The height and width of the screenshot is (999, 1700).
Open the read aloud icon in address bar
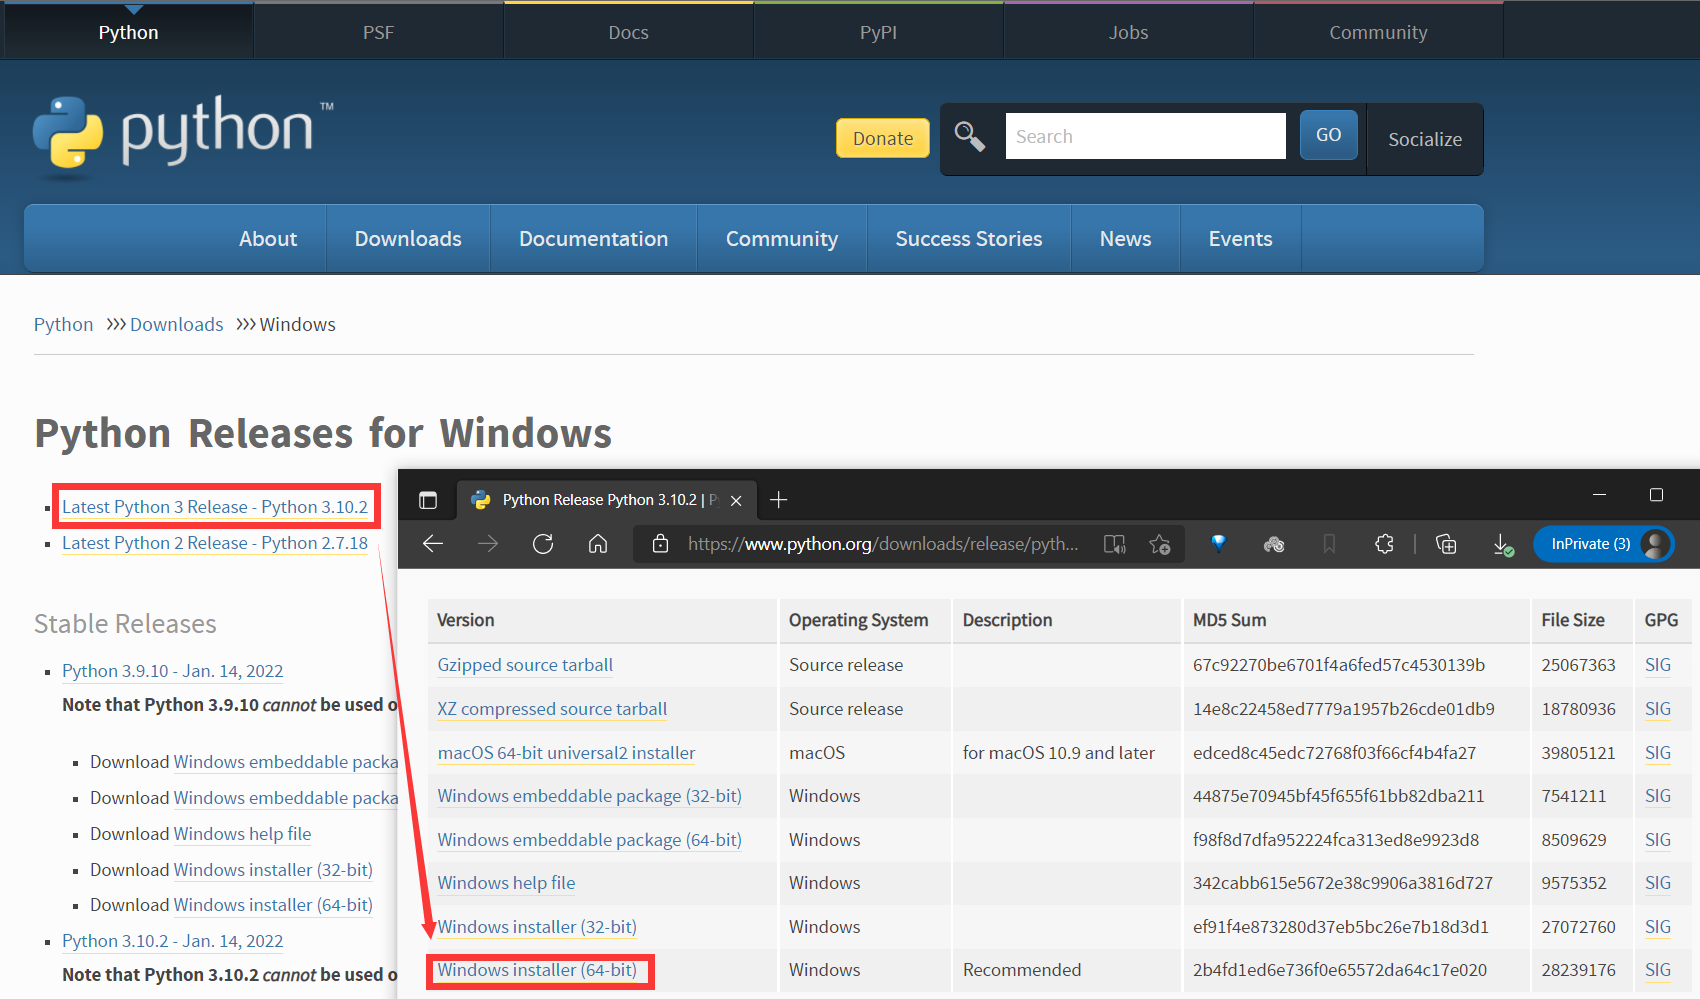tap(1114, 544)
